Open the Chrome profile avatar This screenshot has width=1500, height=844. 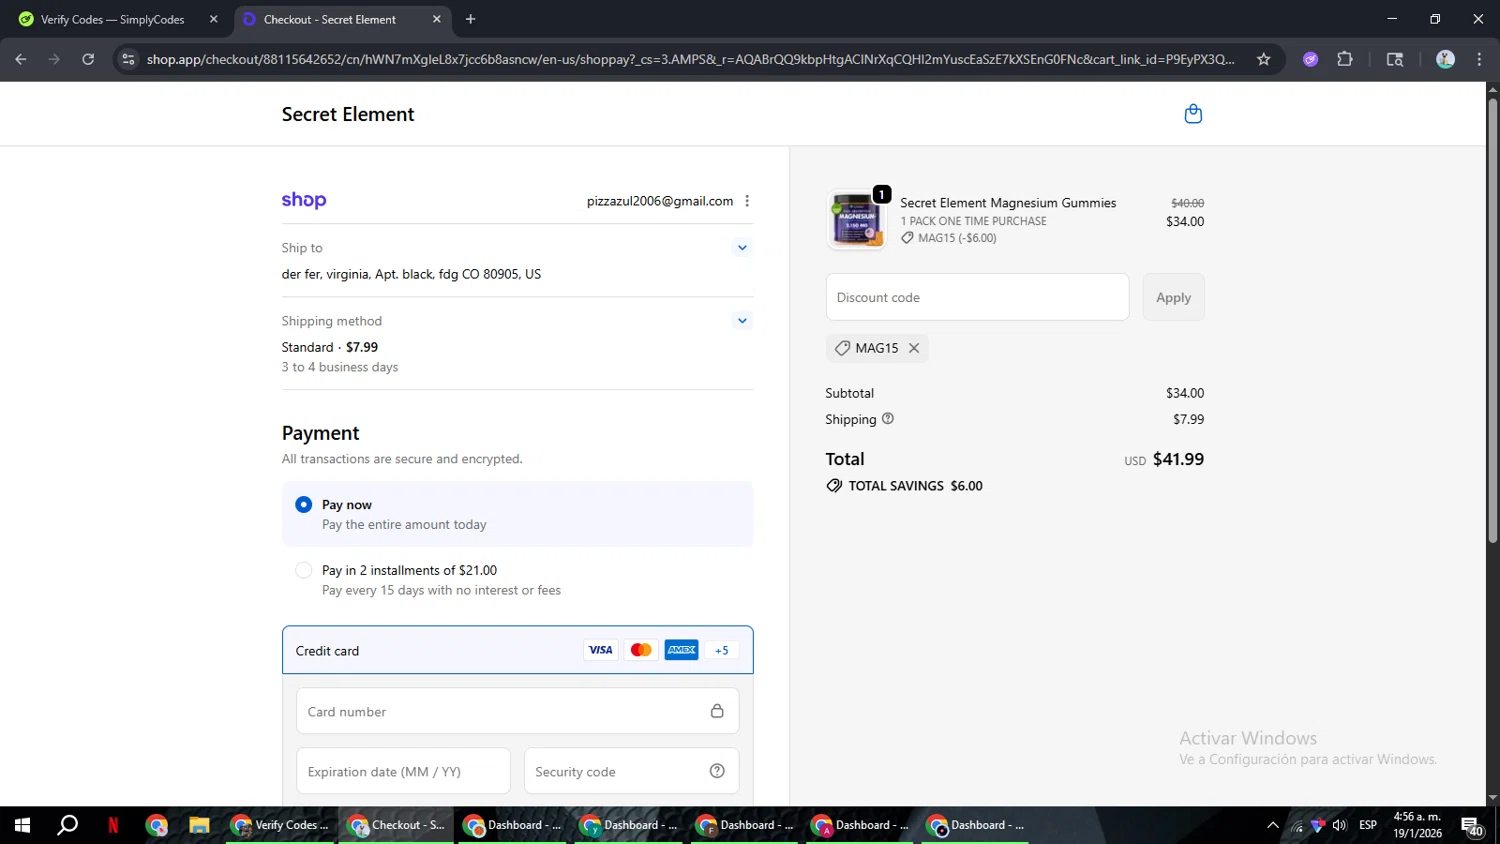click(1445, 59)
